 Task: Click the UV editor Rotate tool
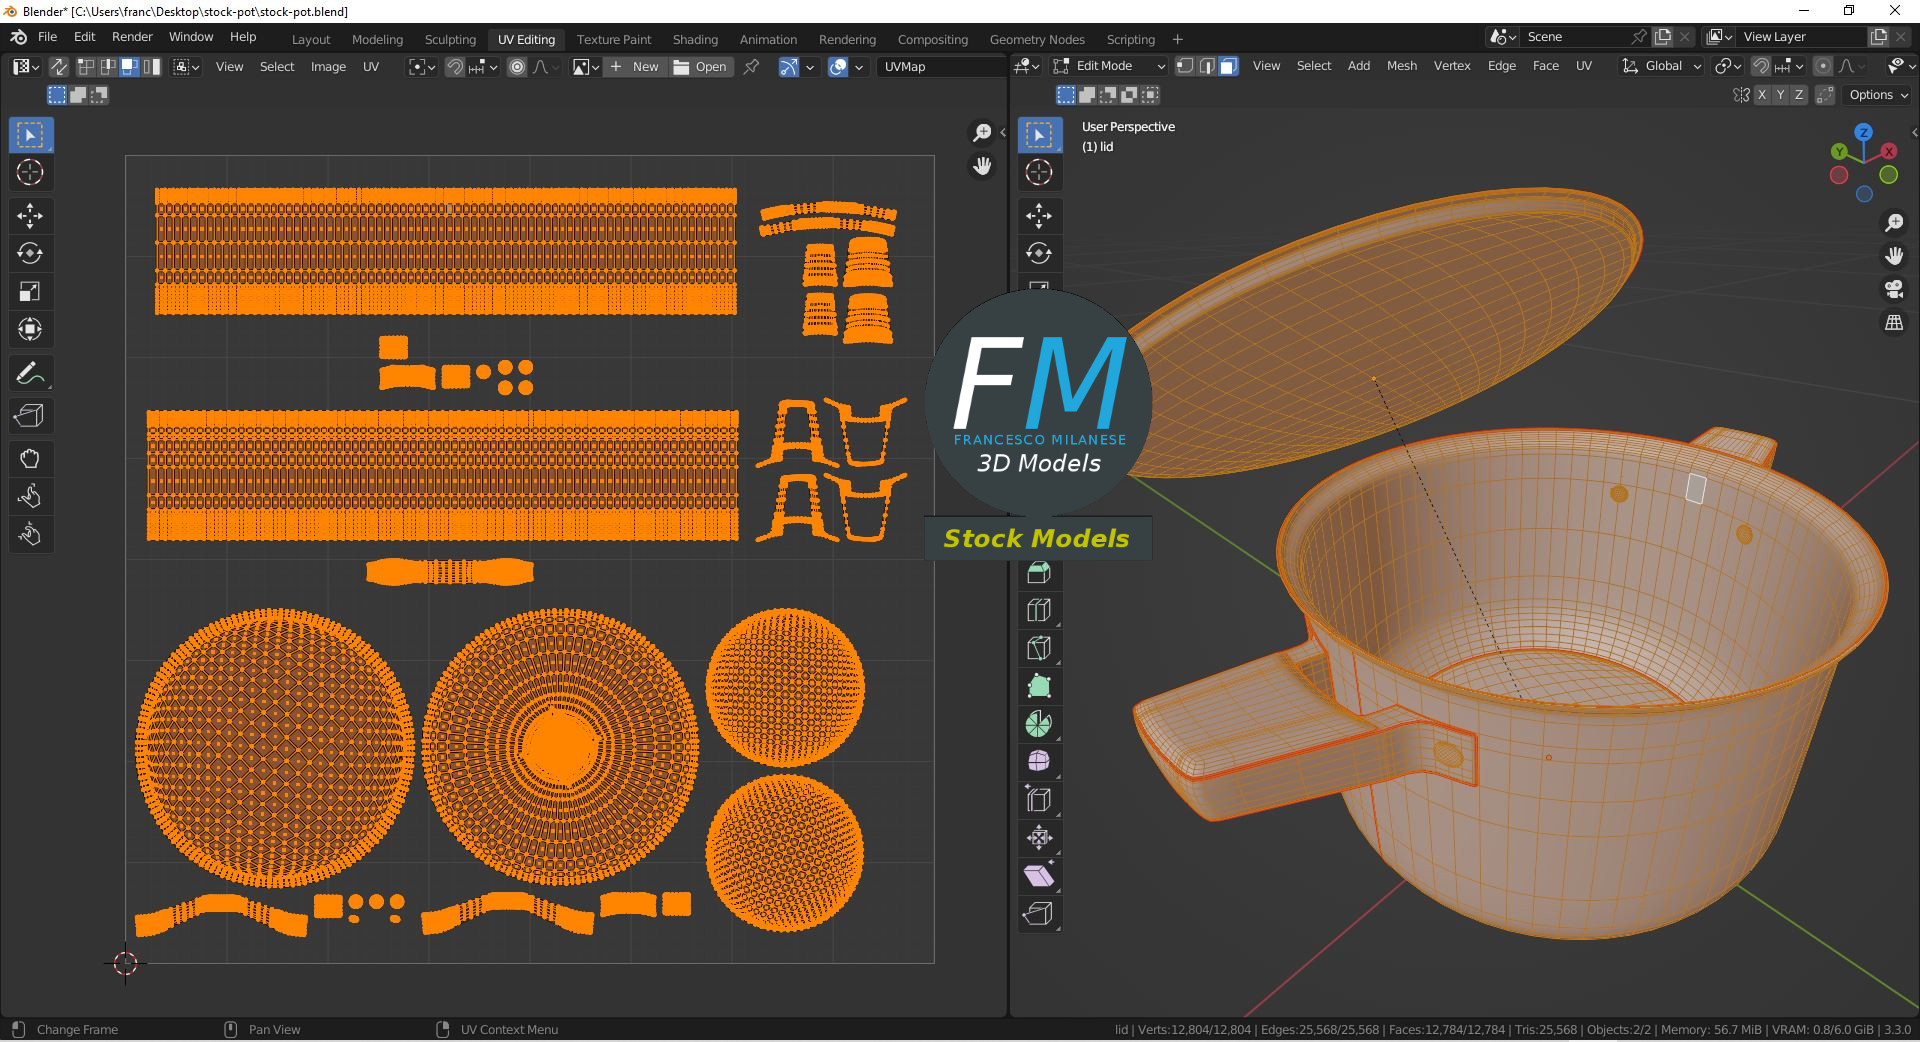pos(29,254)
